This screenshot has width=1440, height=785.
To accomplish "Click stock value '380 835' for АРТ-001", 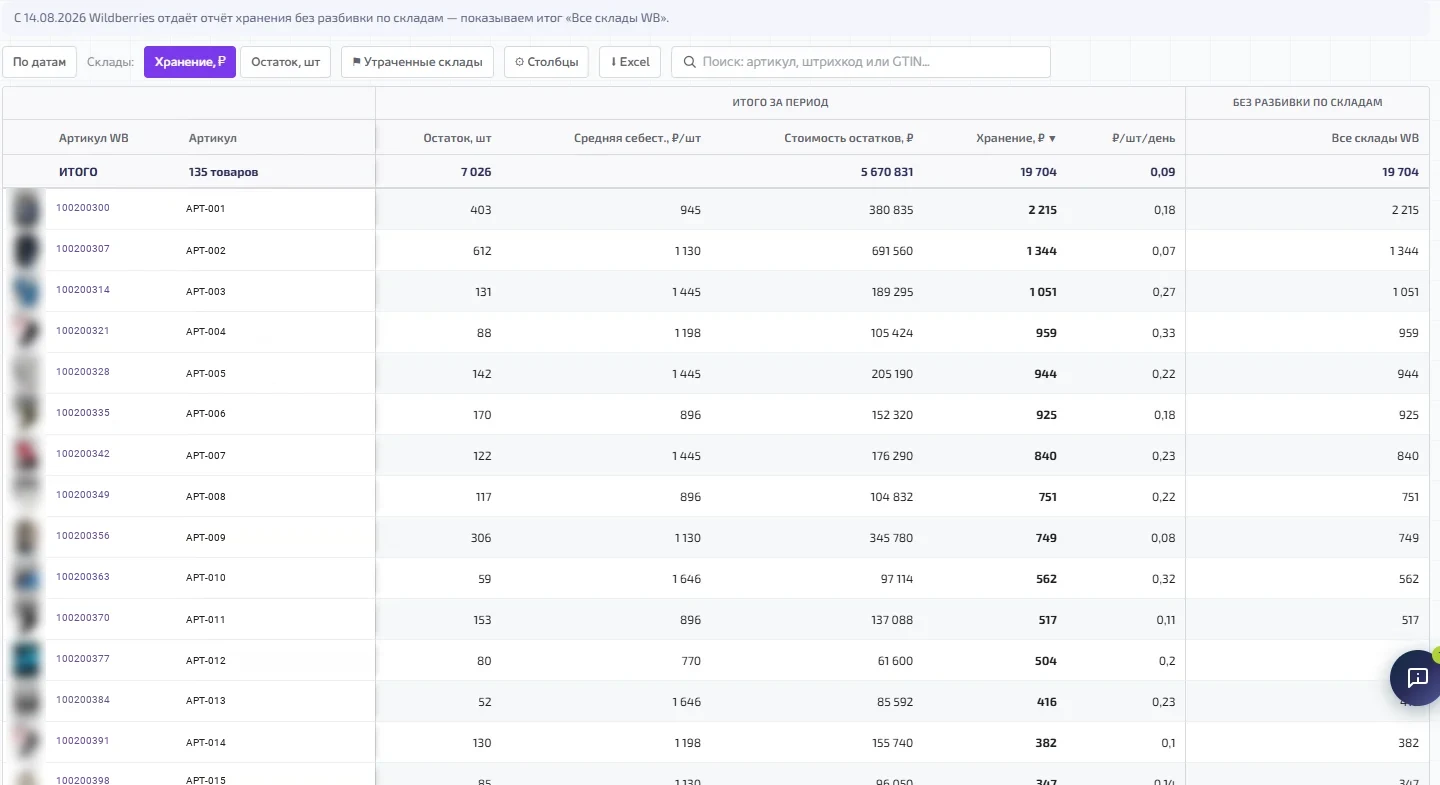I will [892, 210].
